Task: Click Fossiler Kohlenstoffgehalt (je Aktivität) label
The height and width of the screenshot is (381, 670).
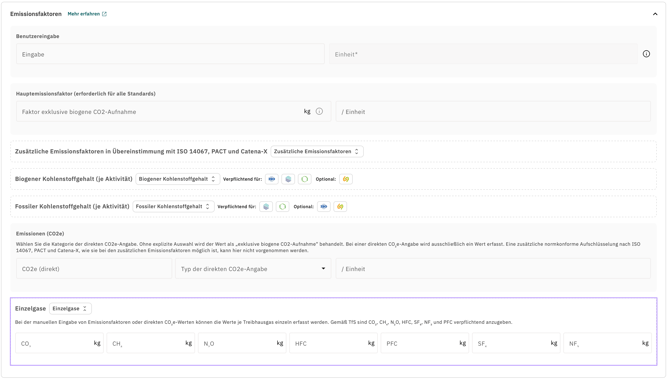Action: coord(72,206)
